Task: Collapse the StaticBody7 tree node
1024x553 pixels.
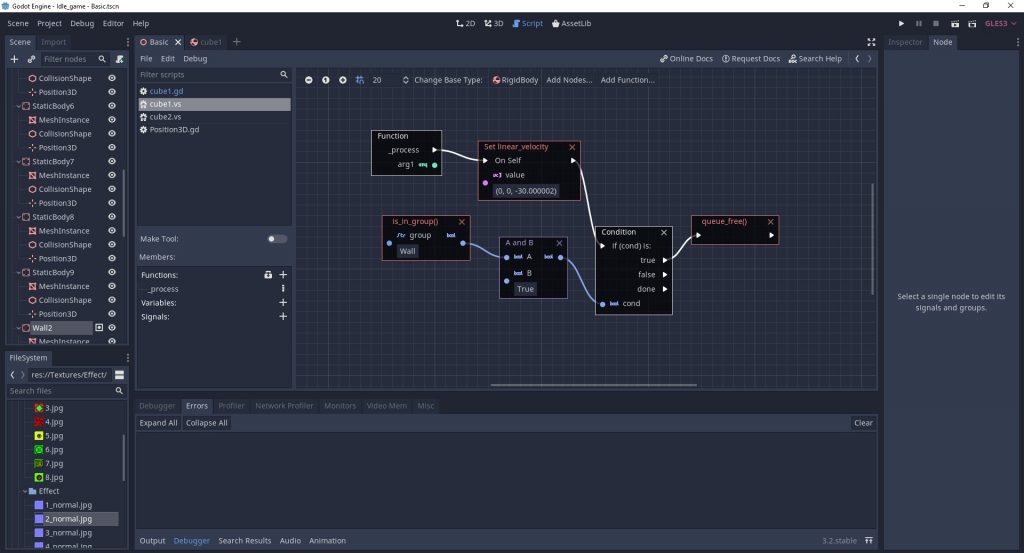Action: [16, 161]
